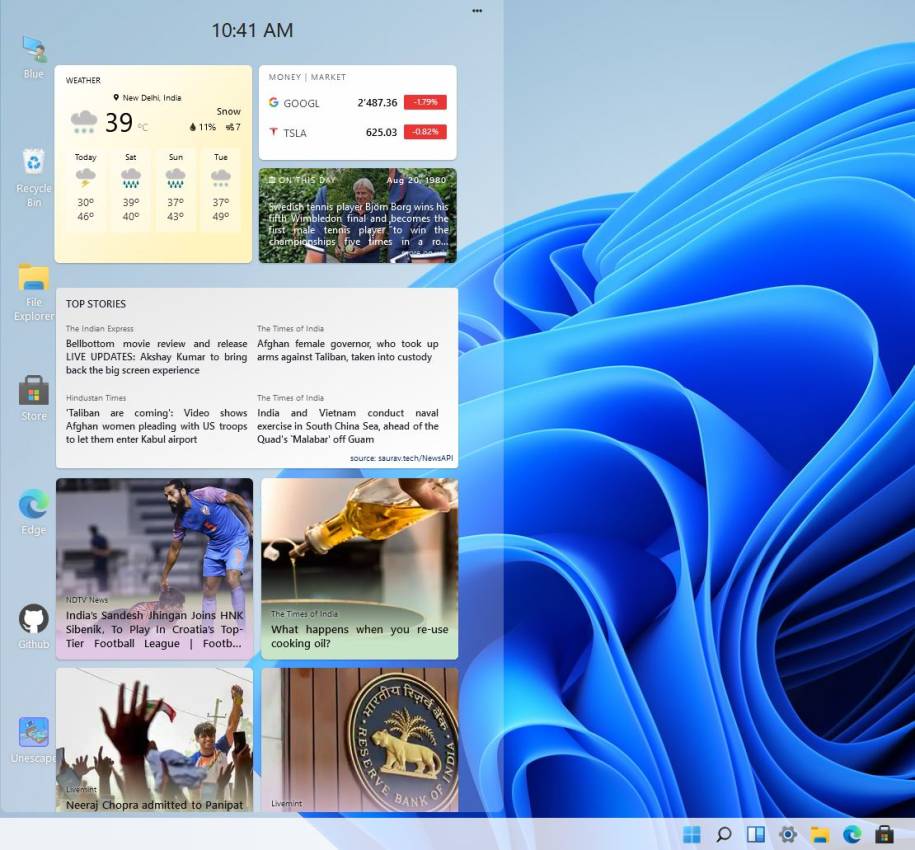The width and height of the screenshot is (915, 850).
Task: Click Aug 20, 1980 date label
Action: (416, 180)
